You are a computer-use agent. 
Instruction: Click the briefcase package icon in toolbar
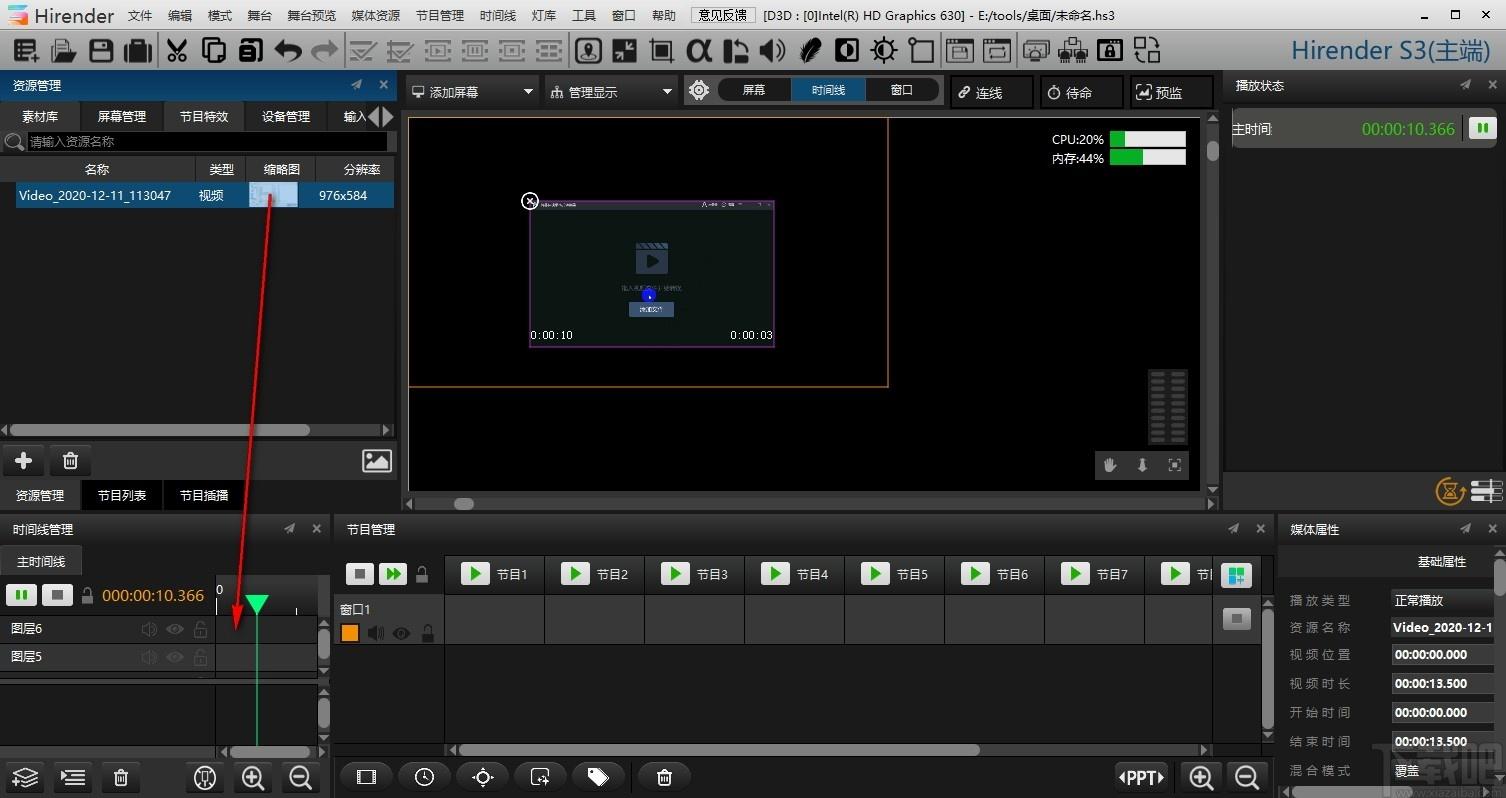click(138, 50)
